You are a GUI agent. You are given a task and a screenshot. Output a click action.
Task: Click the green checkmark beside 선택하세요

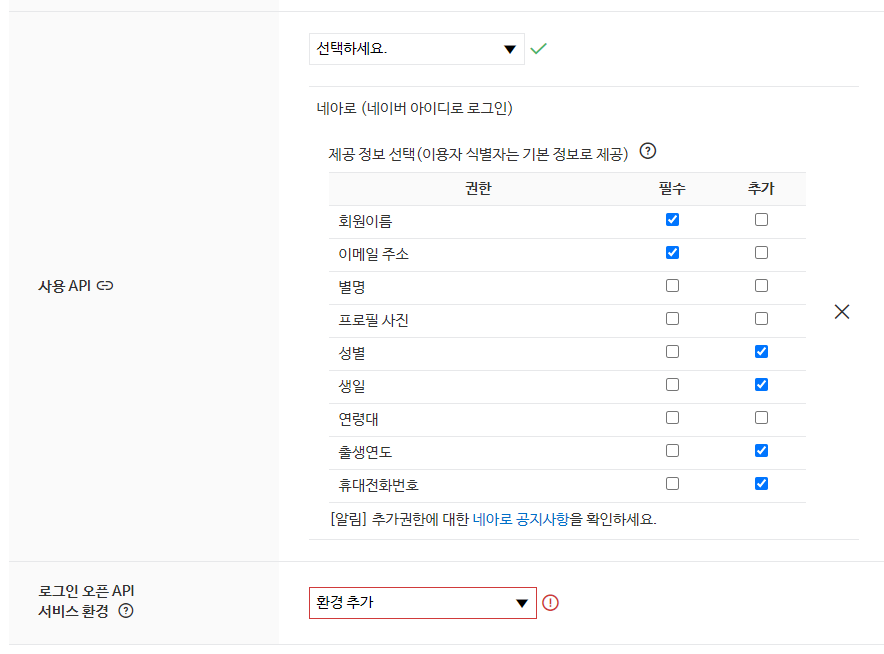(538, 49)
